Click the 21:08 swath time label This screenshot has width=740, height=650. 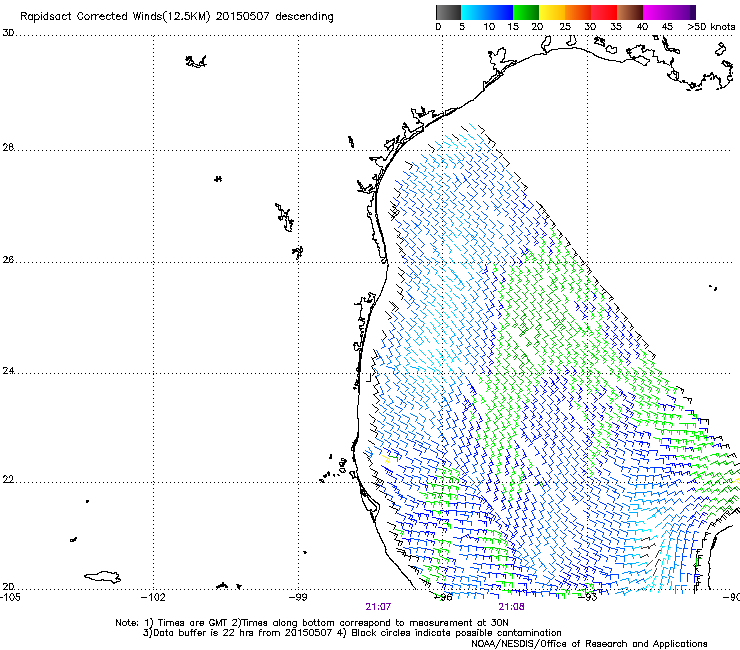pyautogui.click(x=512, y=607)
